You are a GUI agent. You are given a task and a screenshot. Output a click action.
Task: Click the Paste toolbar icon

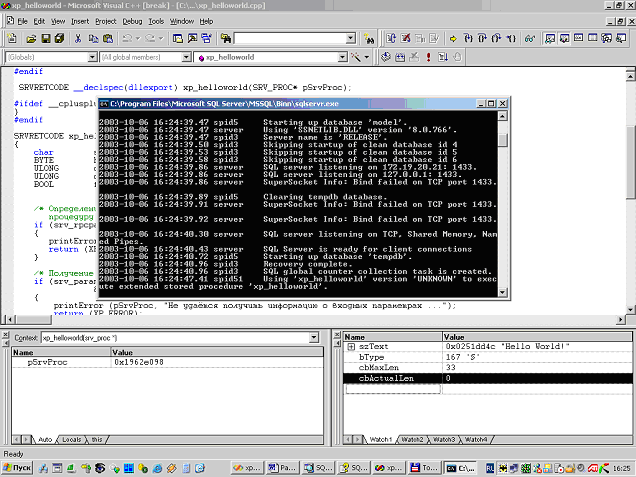[x=108, y=39]
